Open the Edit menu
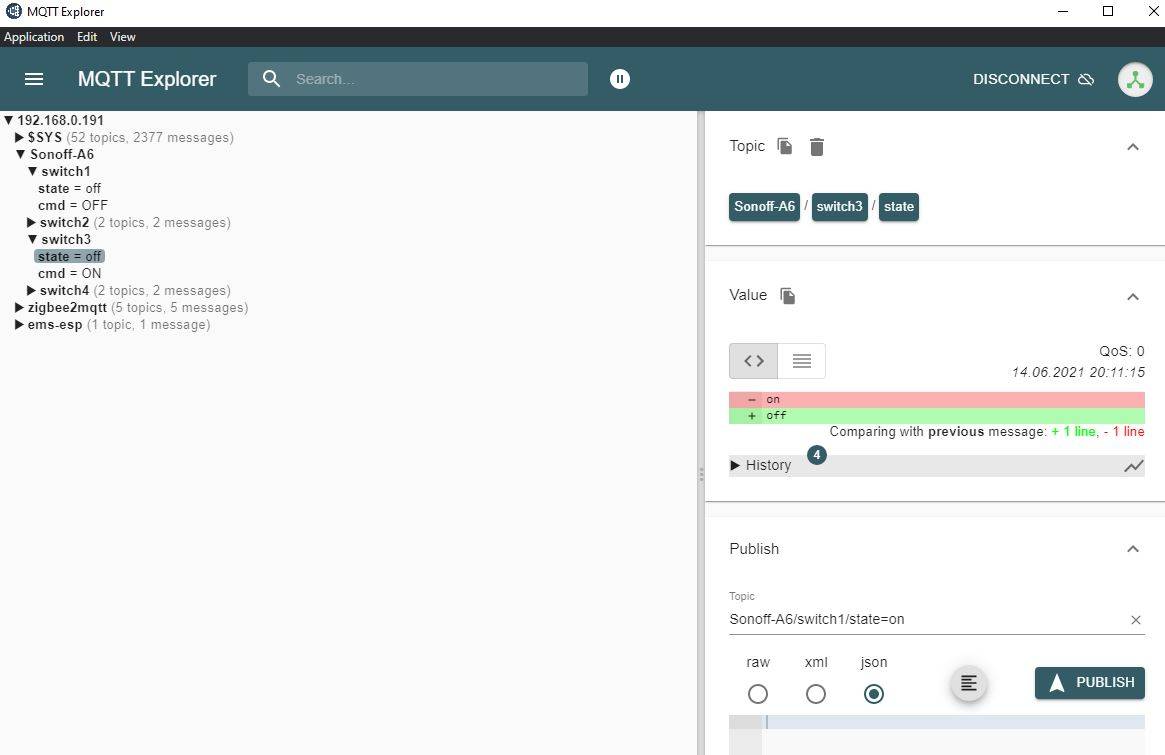The width and height of the screenshot is (1165, 755). coord(87,36)
